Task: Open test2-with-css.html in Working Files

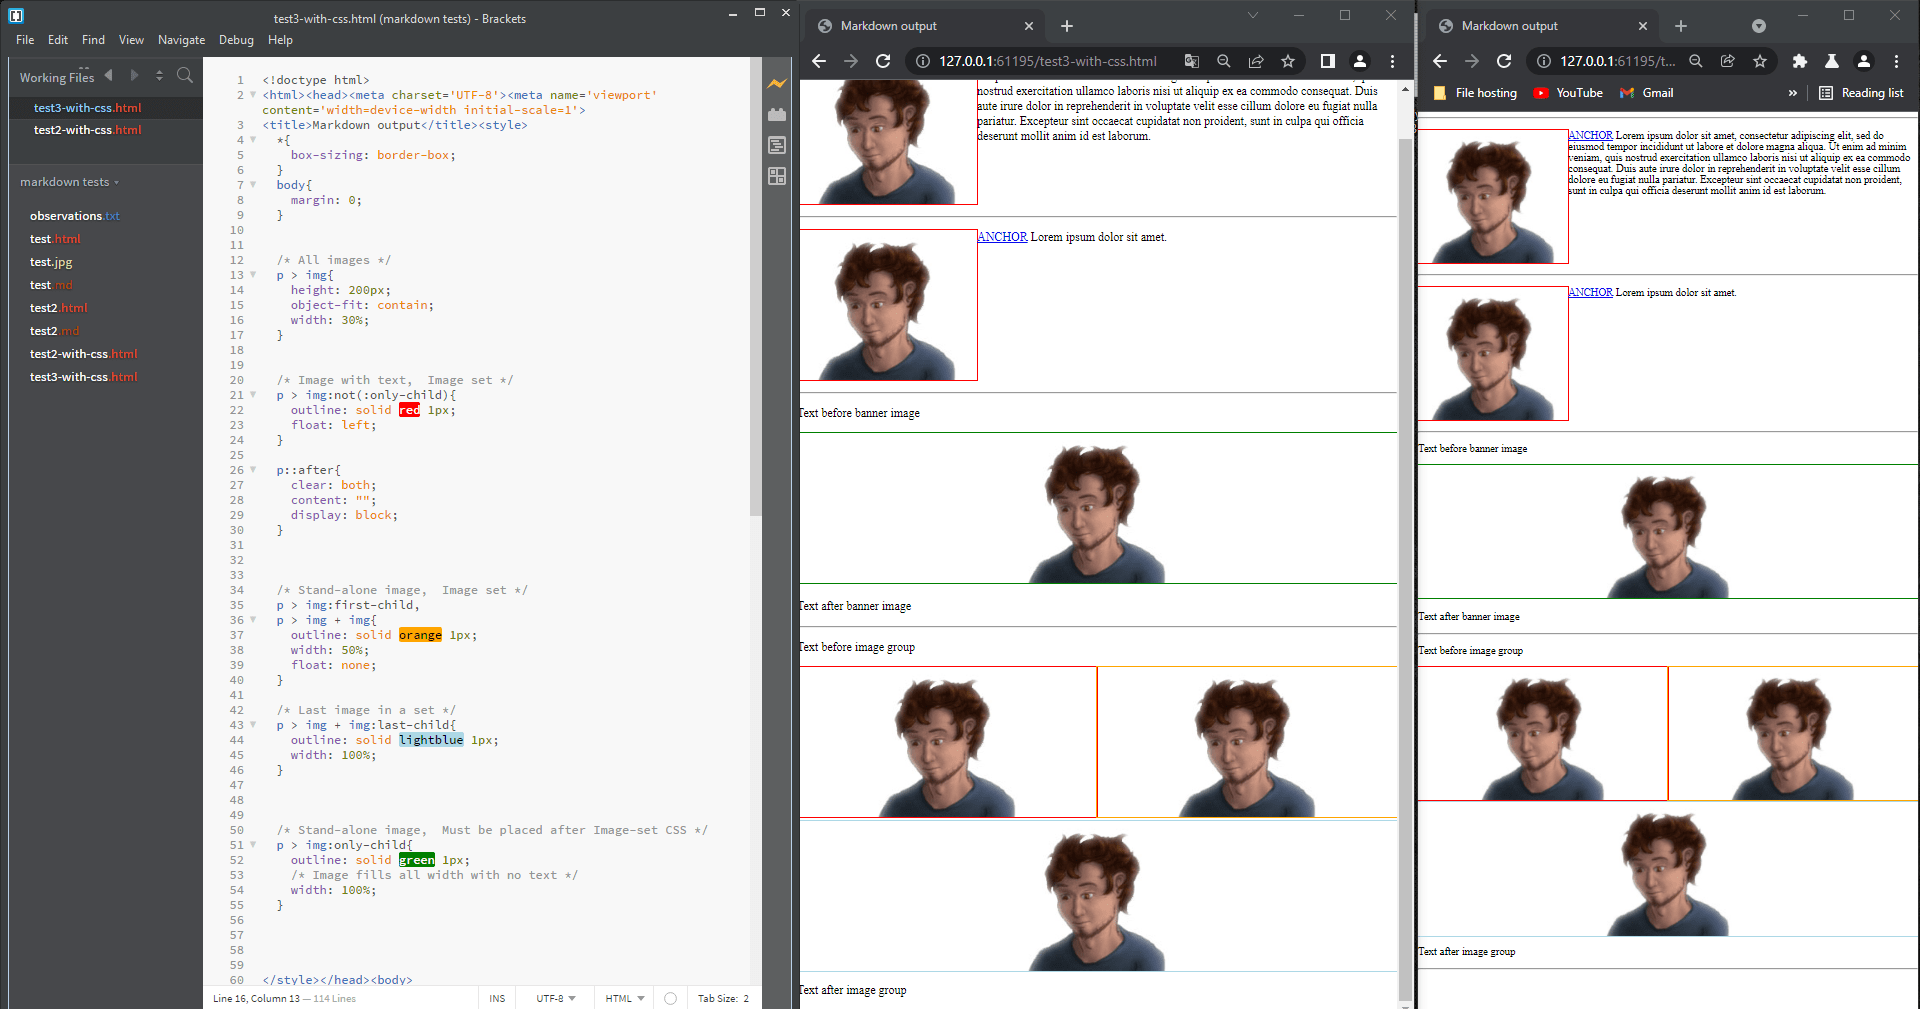Action: coord(87,130)
